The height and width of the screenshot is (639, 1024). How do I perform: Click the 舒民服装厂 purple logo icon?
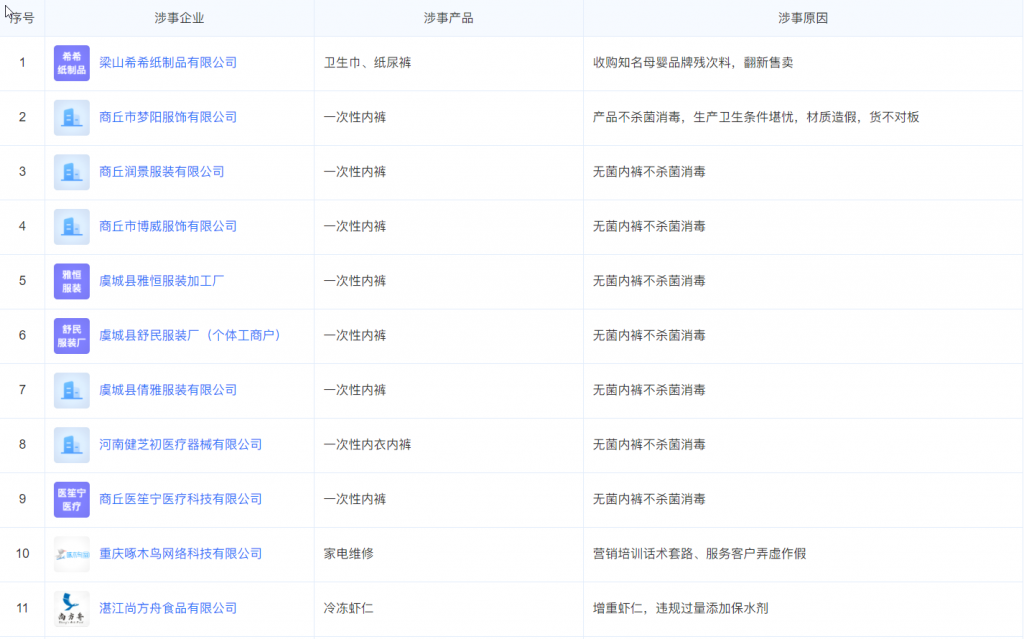72,336
